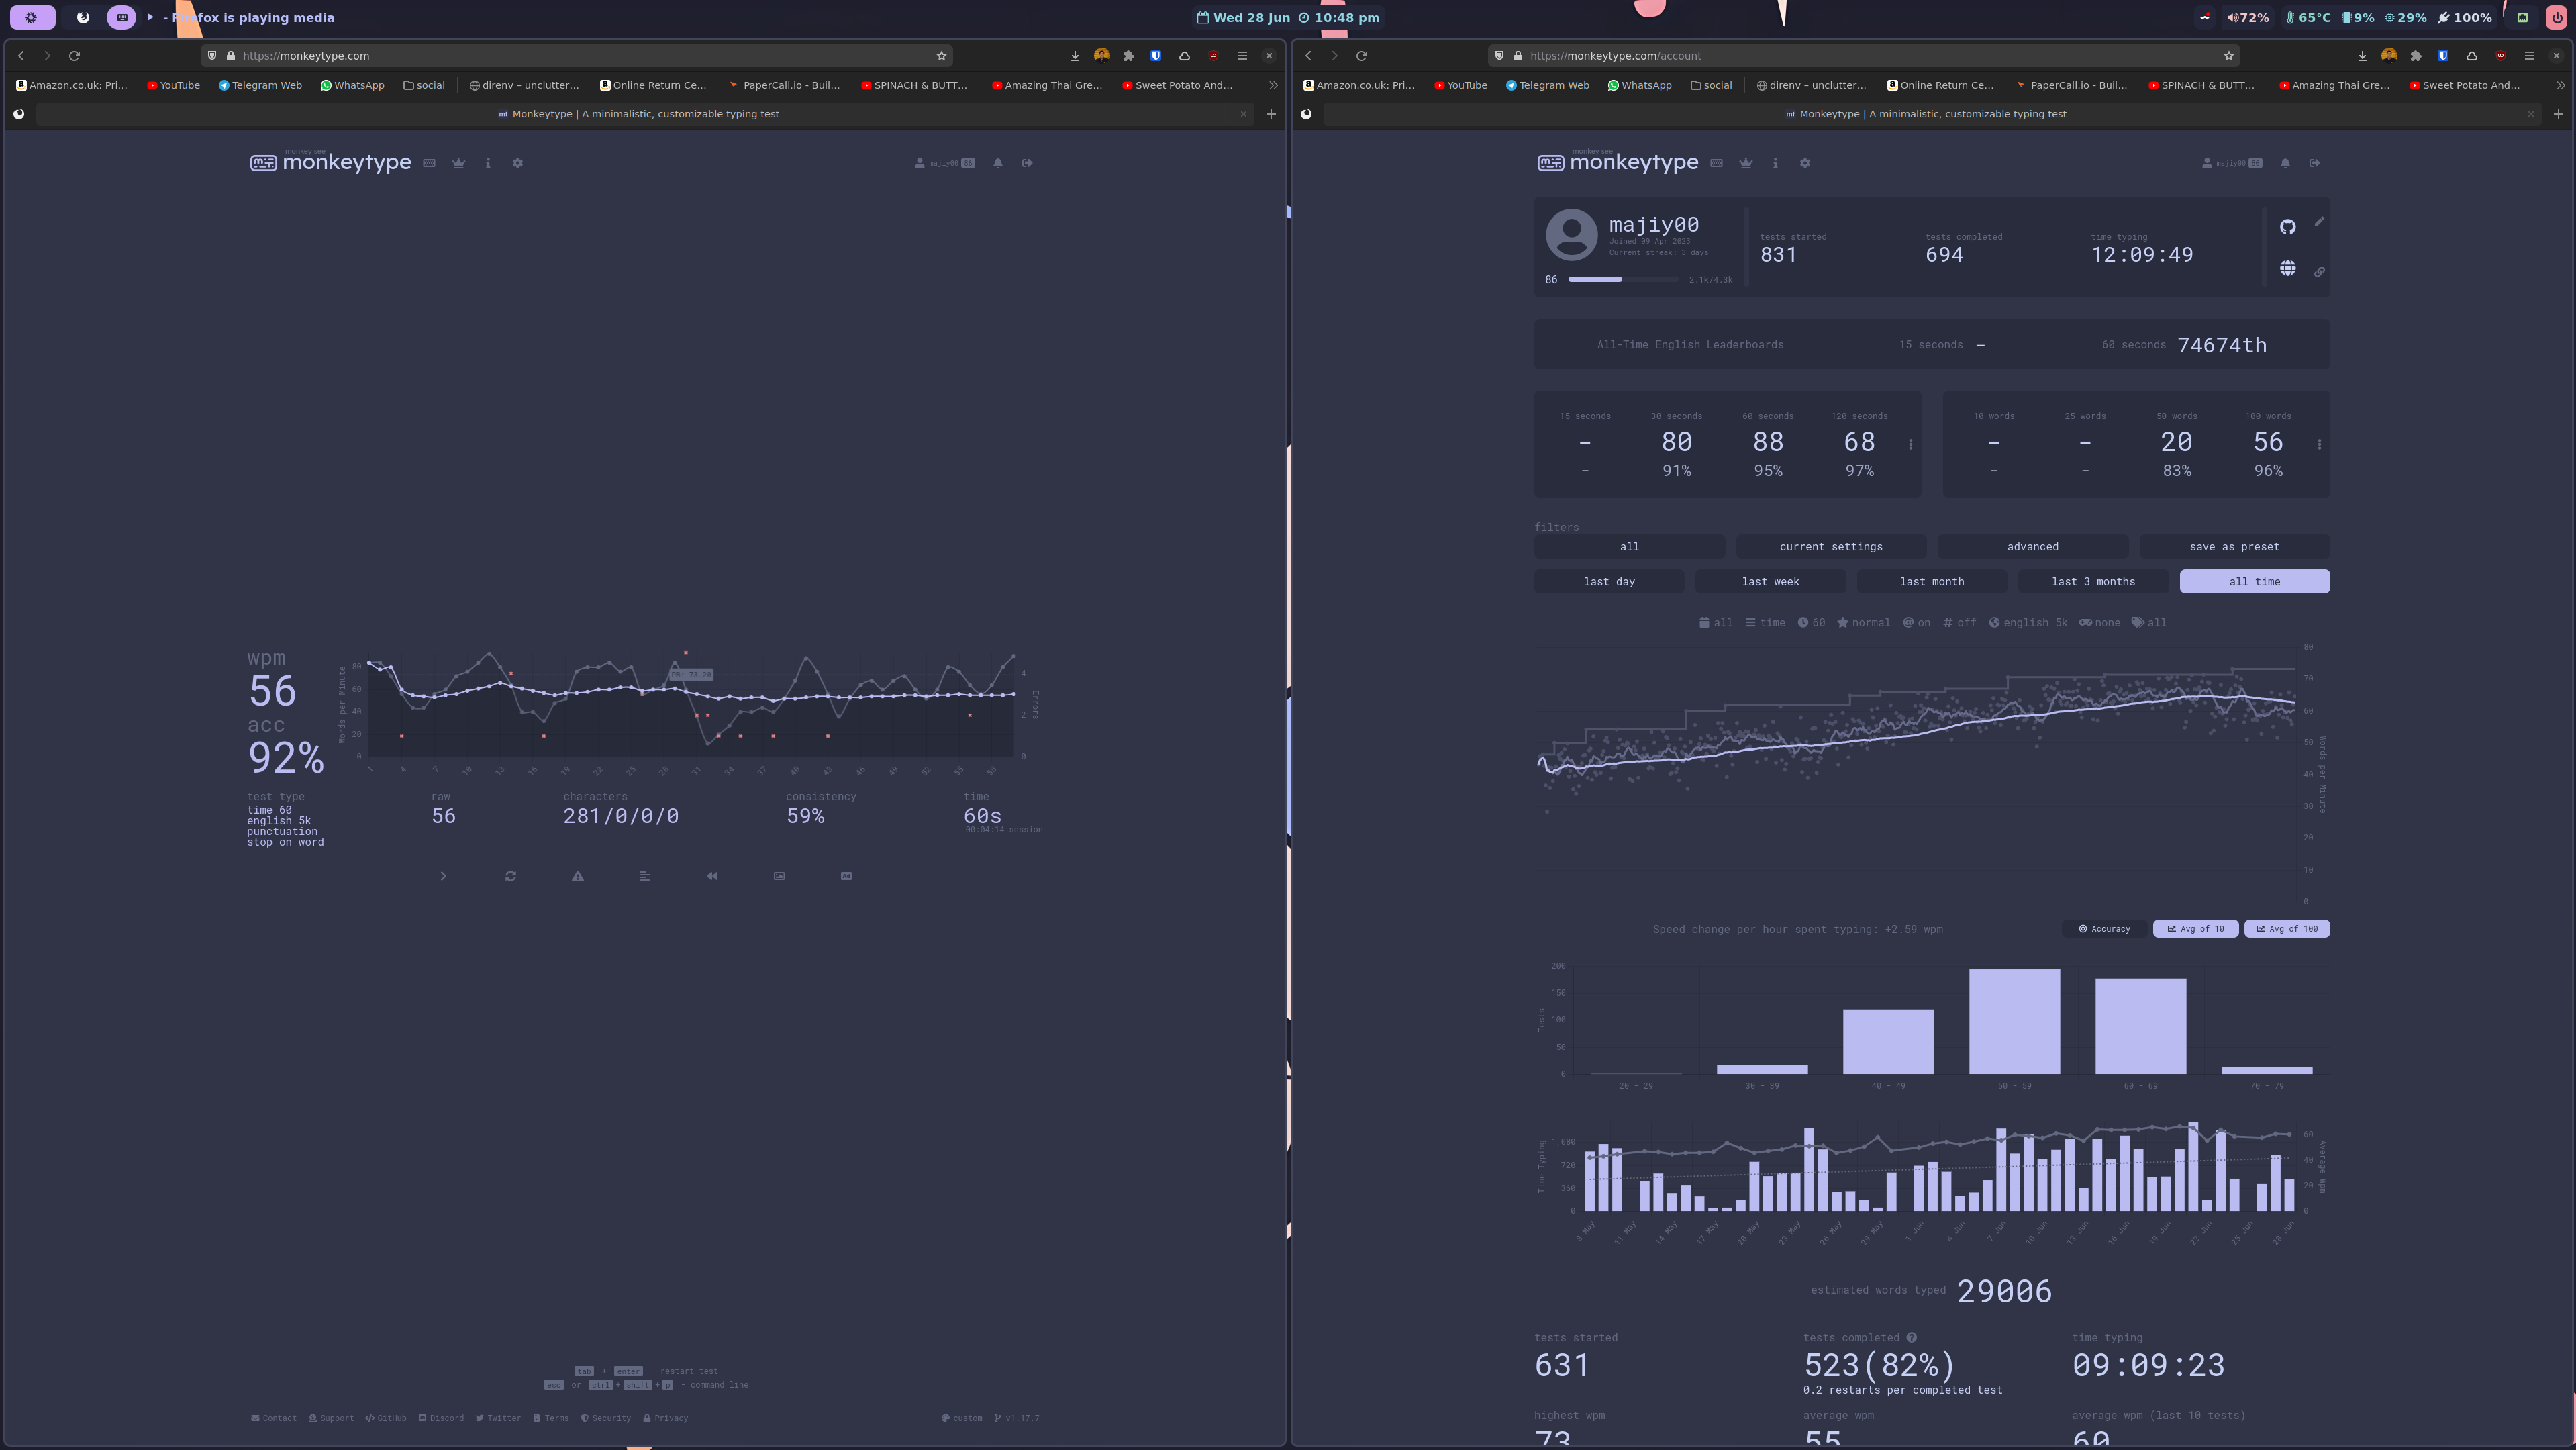This screenshot has width=2576, height=1450.
Task: Select last day filter
Action: point(1609,582)
